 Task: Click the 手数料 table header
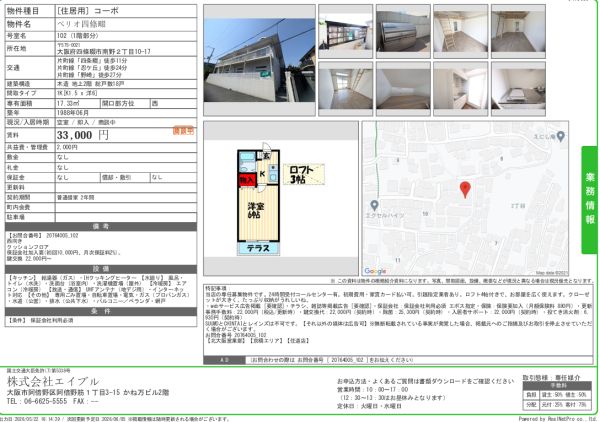pyautogui.click(x=557, y=386)
